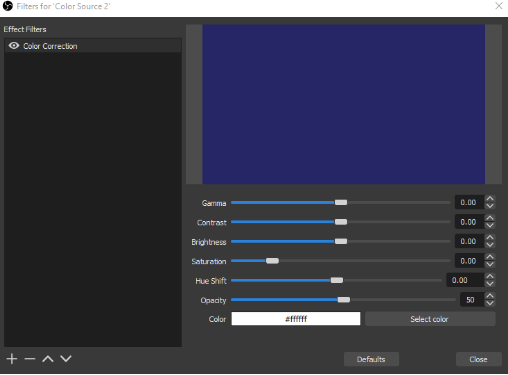The height and width of the screenshot is (375, 508).
Task: Close the Filters window with the X
Action: tap(499, 6)
